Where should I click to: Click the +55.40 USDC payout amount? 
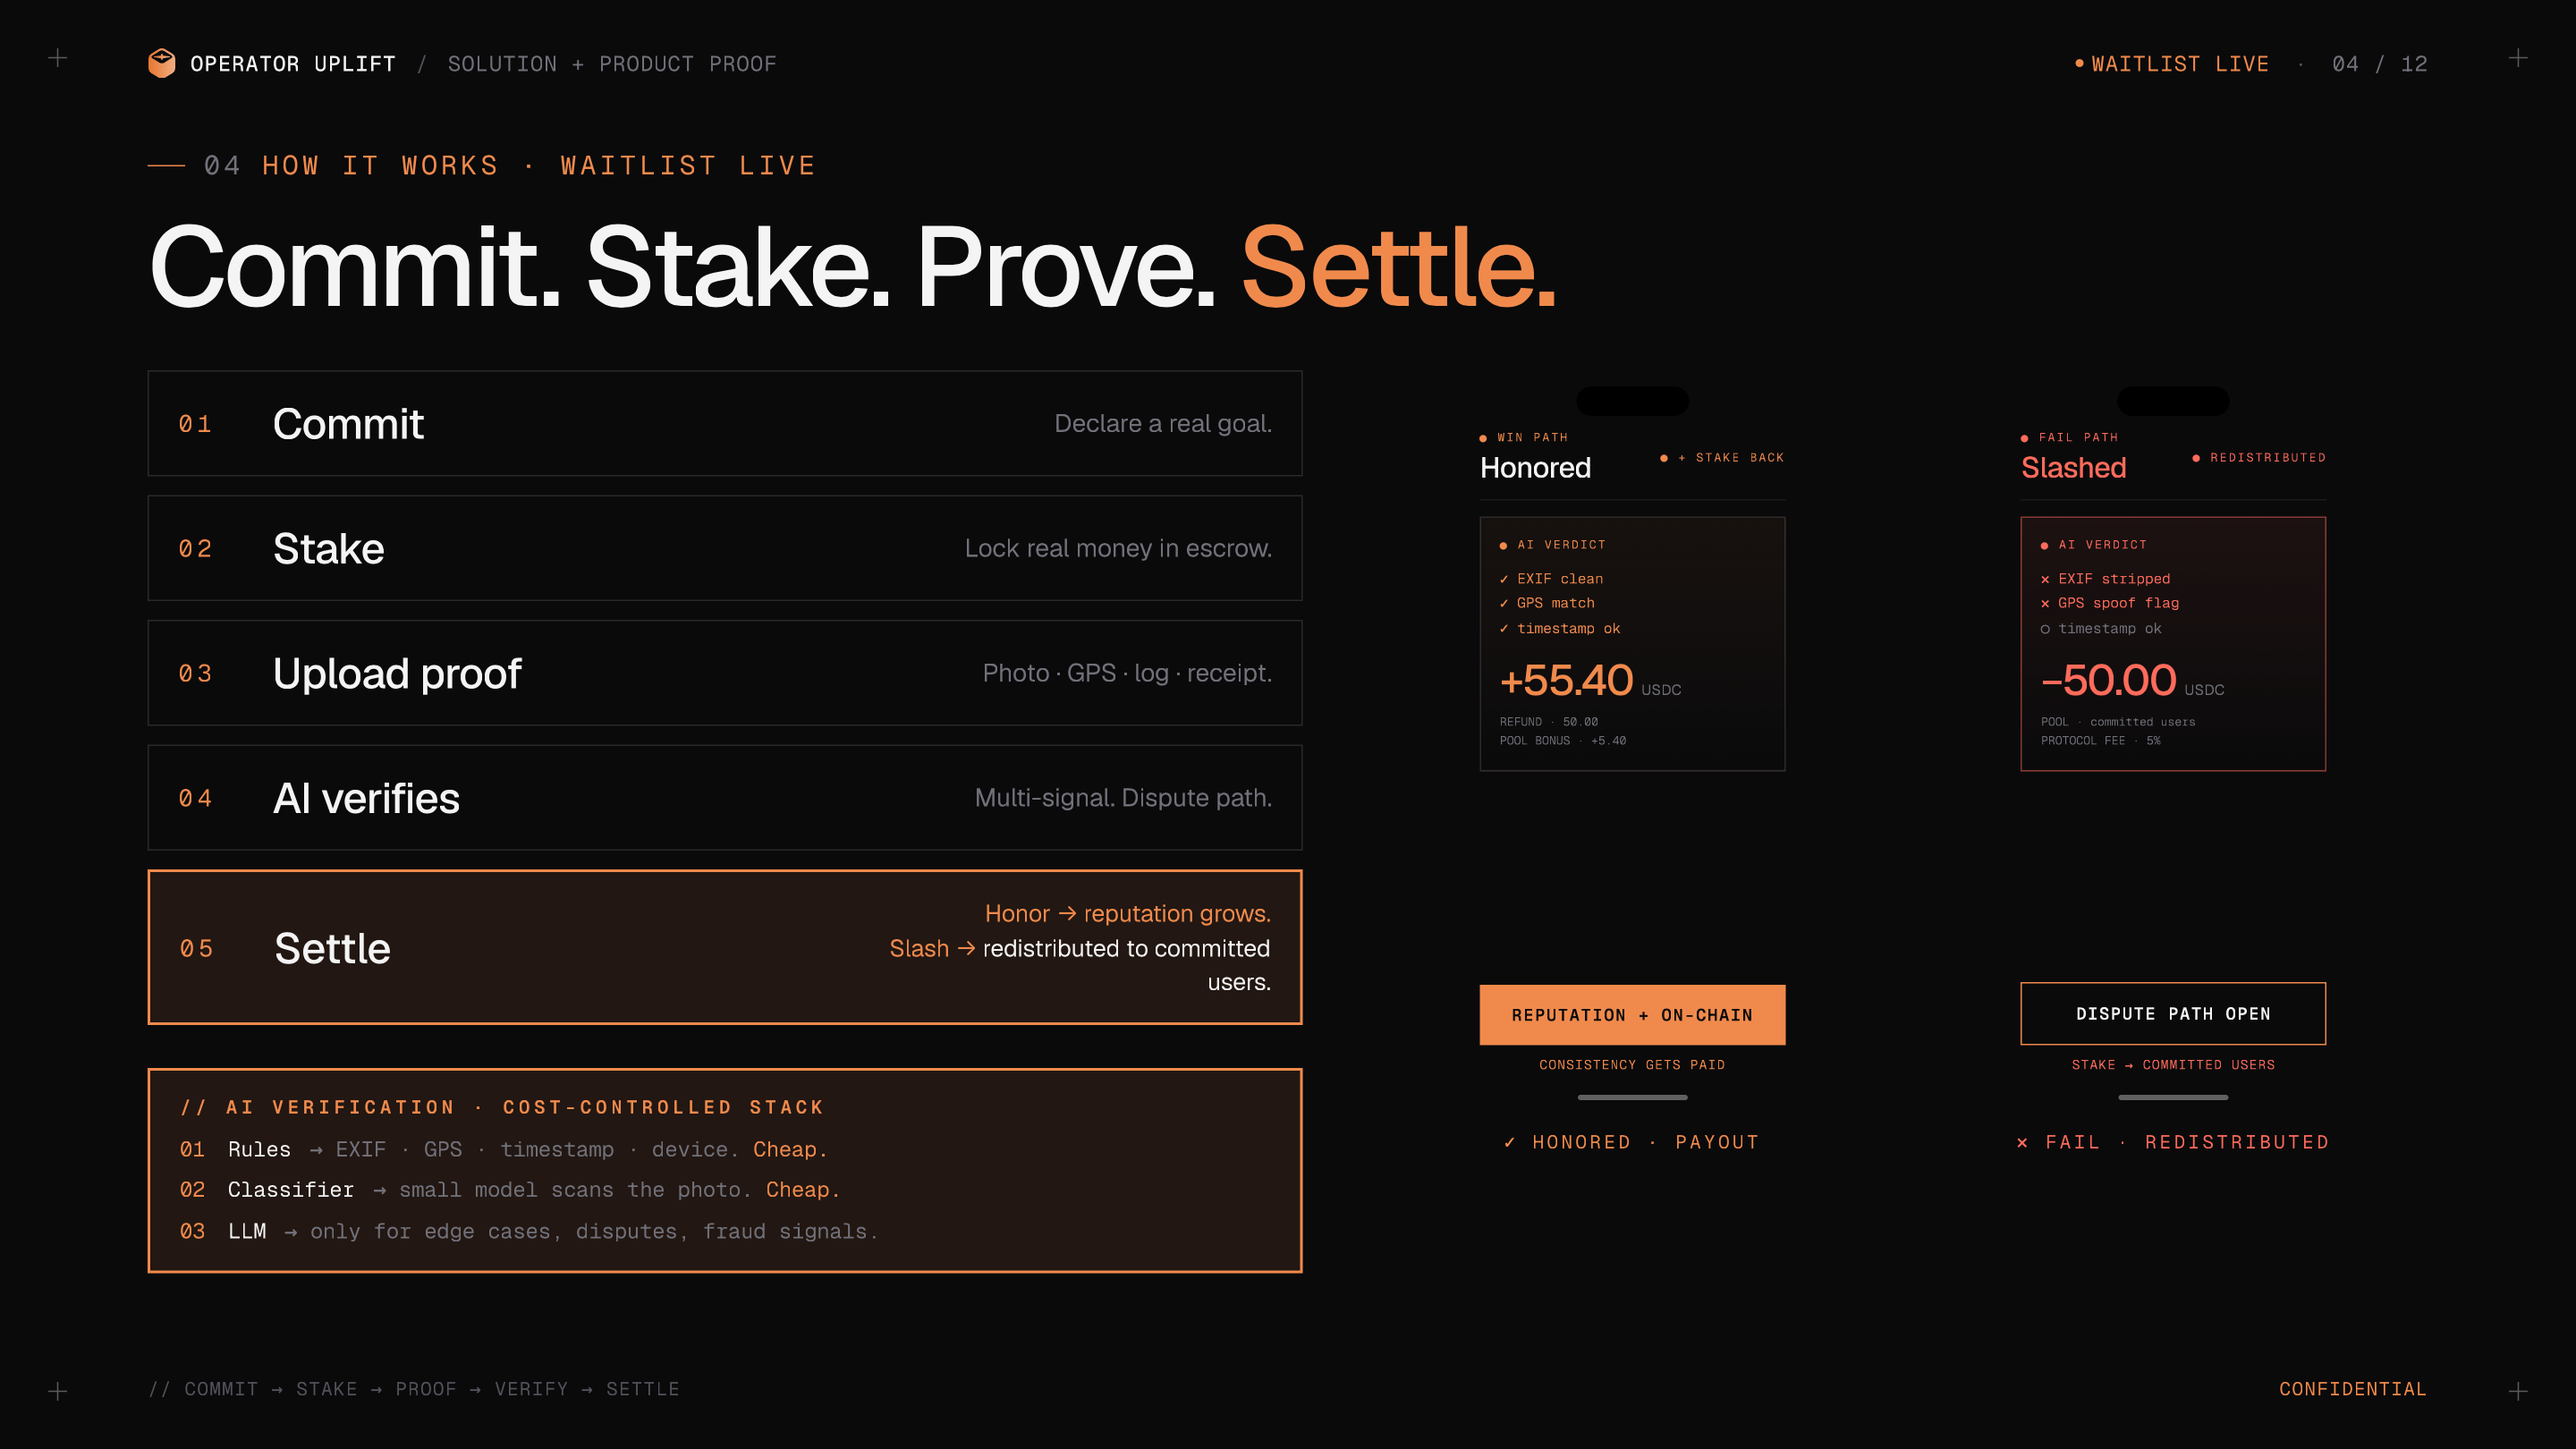coord(1590,681)
